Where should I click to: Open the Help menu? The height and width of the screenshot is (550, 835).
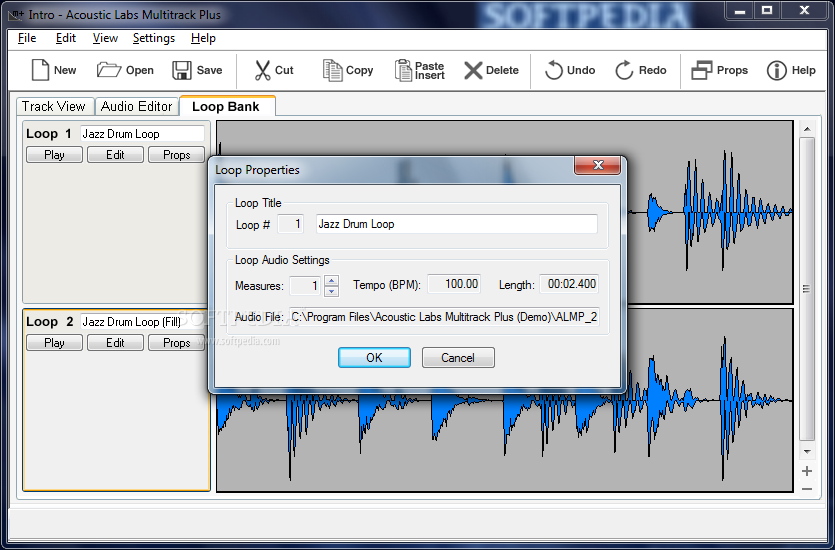pyautogui.click(x=203, y=38)
